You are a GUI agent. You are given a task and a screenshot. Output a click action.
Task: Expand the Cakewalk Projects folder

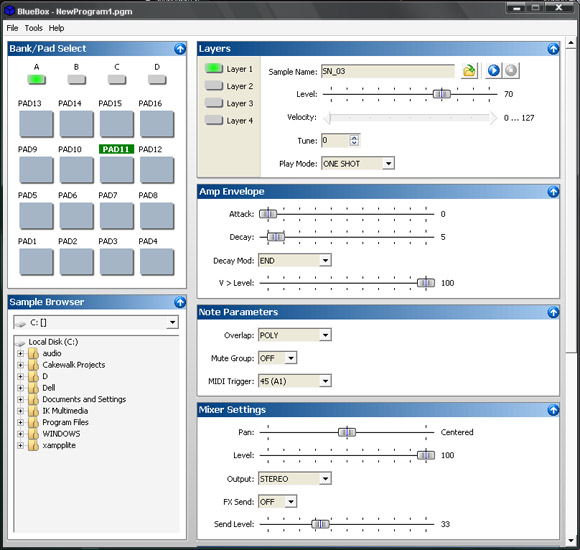[x=20, y=365]
